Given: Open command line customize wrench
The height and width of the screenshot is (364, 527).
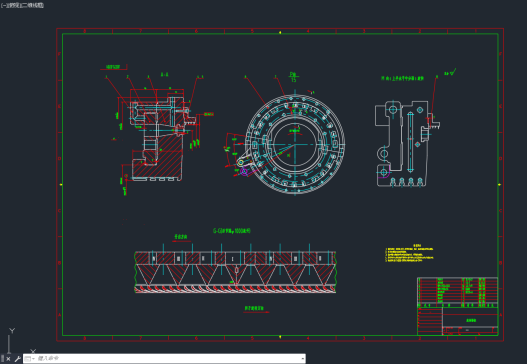Looking at the screenshot, I should point(17,359).
